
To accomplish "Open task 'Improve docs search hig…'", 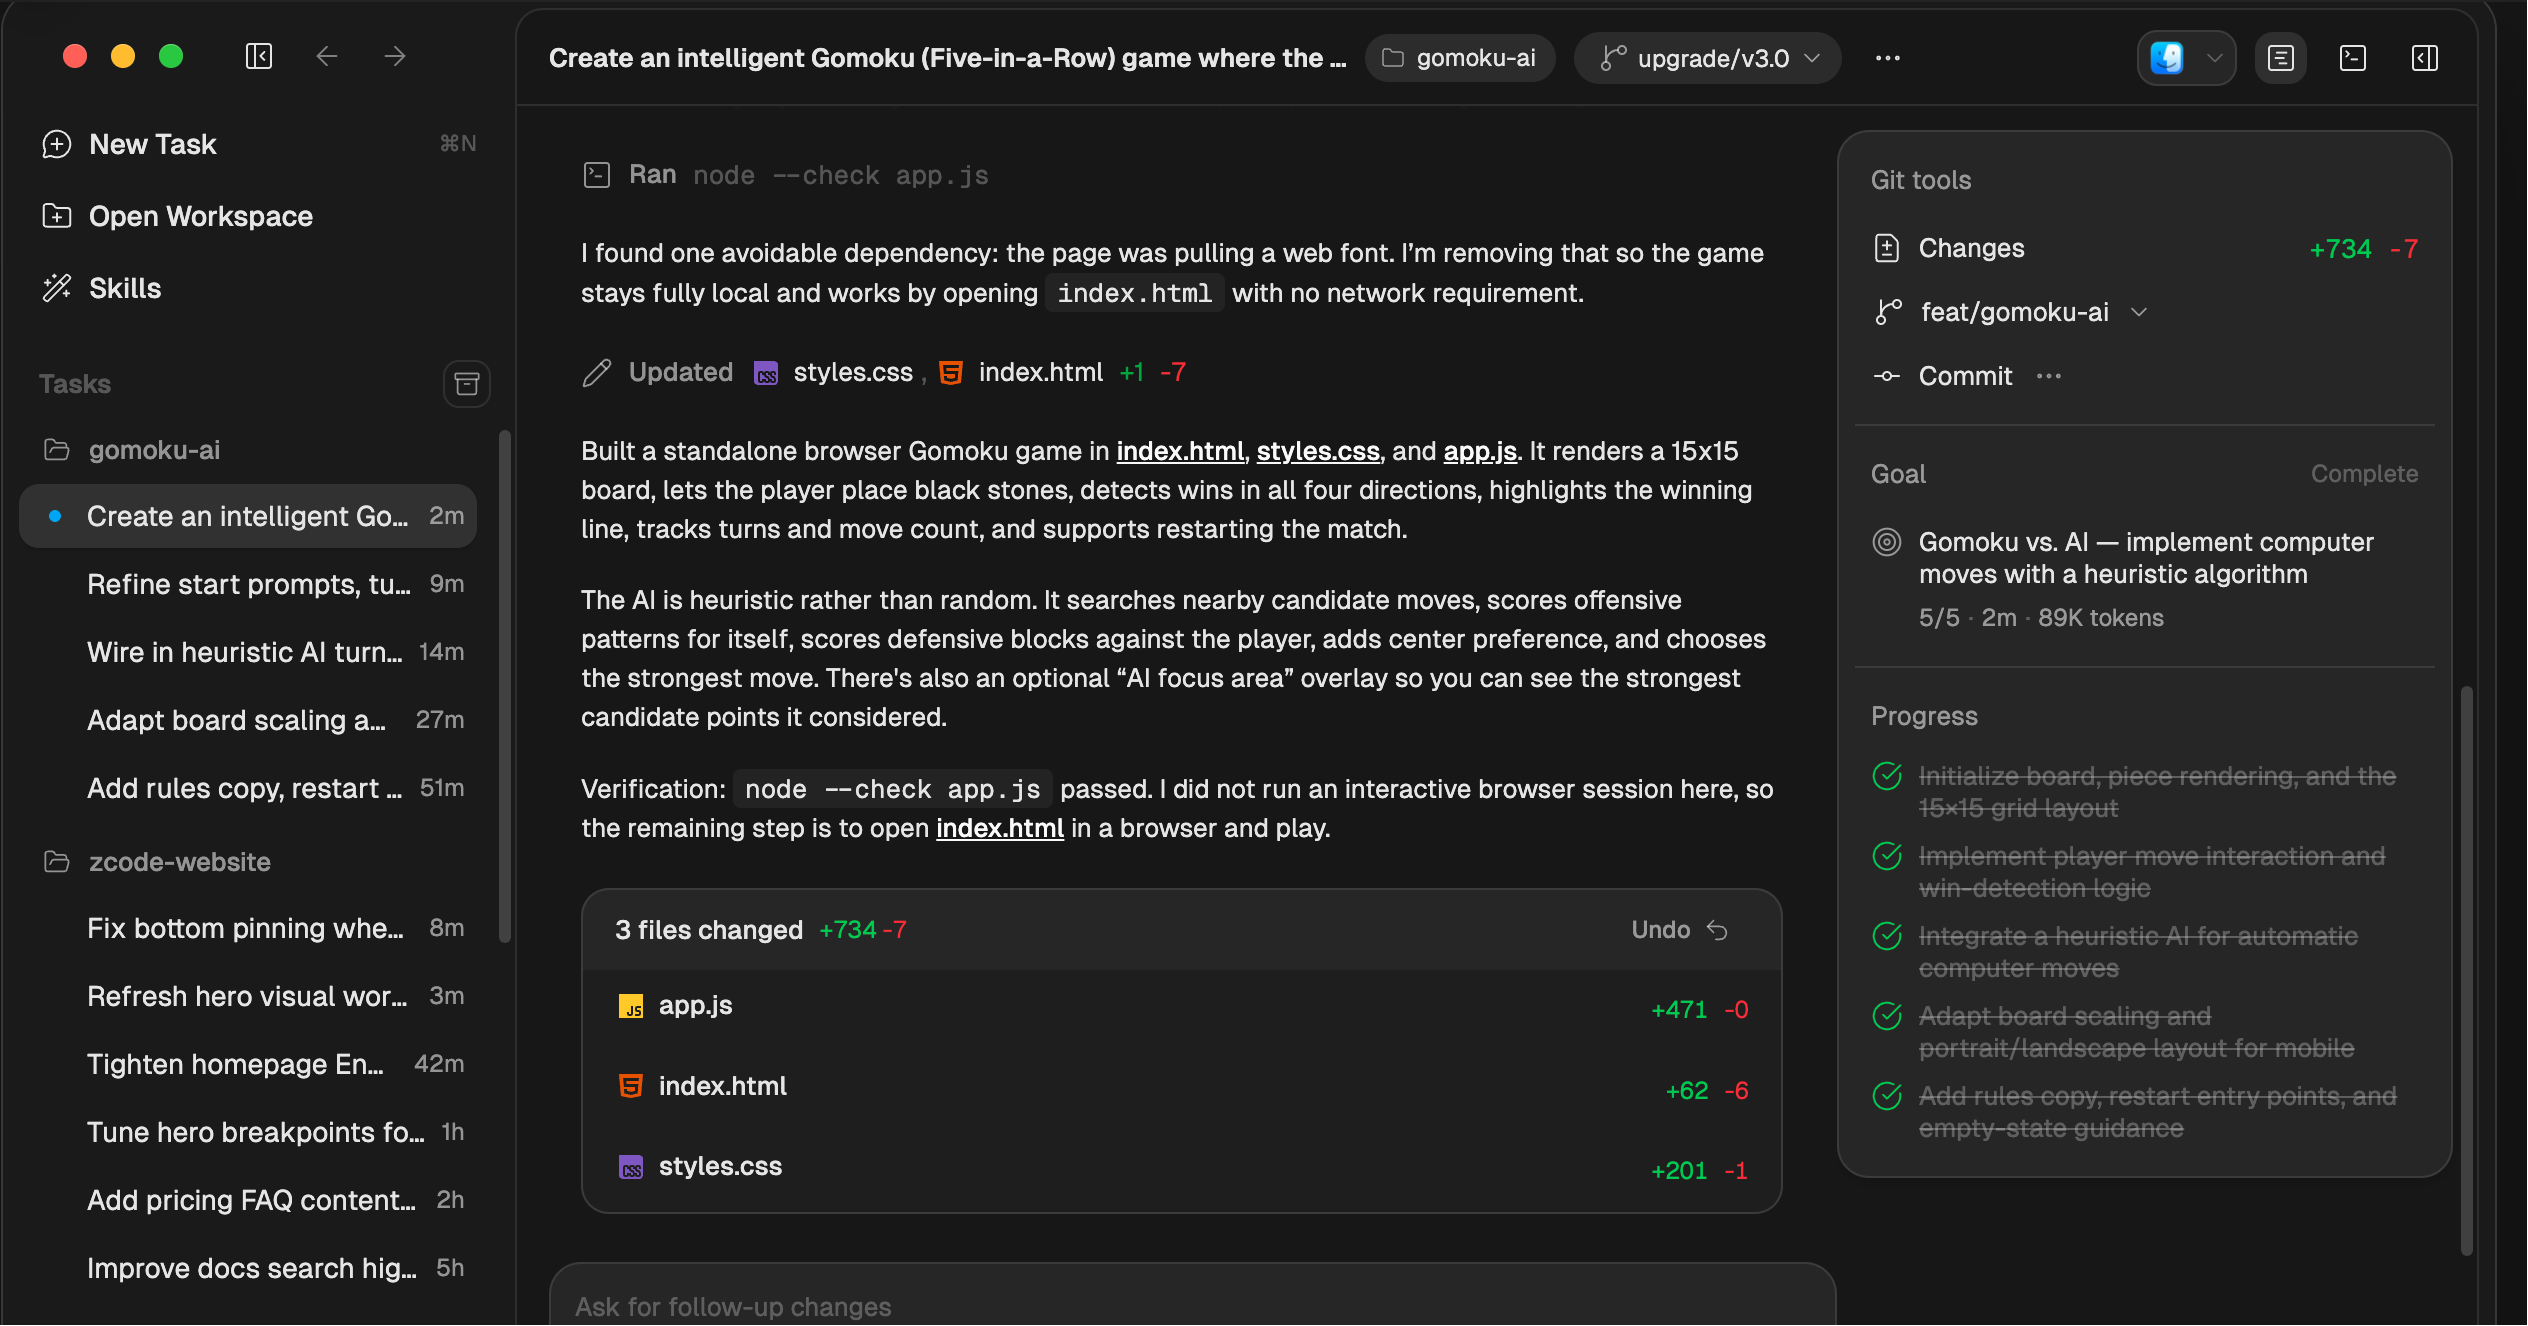I will [248, 1268].
